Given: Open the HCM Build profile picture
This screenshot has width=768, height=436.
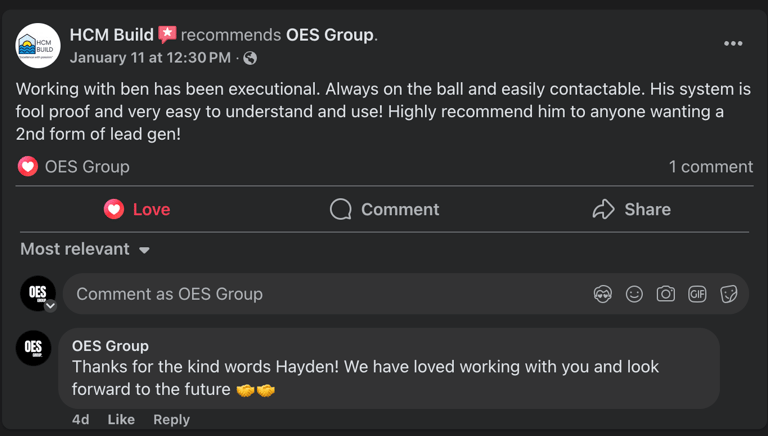Looking at the screenshot, I should coord(38,45).
